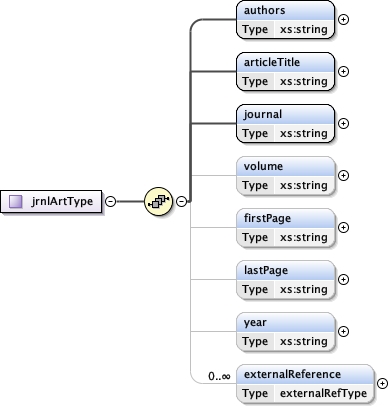This screenshot has width=390, height=408.
Task: Select the optional volume element
Action: (285, 176)
